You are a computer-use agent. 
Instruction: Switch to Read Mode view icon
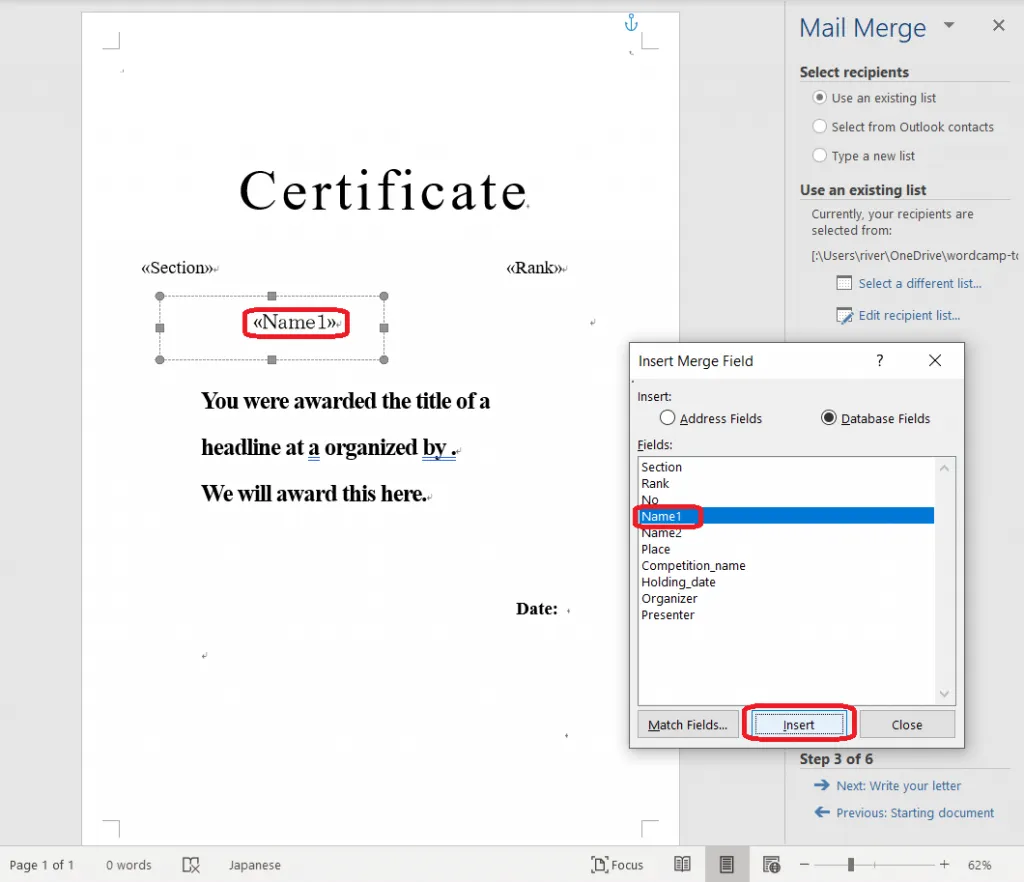point(682,865)
